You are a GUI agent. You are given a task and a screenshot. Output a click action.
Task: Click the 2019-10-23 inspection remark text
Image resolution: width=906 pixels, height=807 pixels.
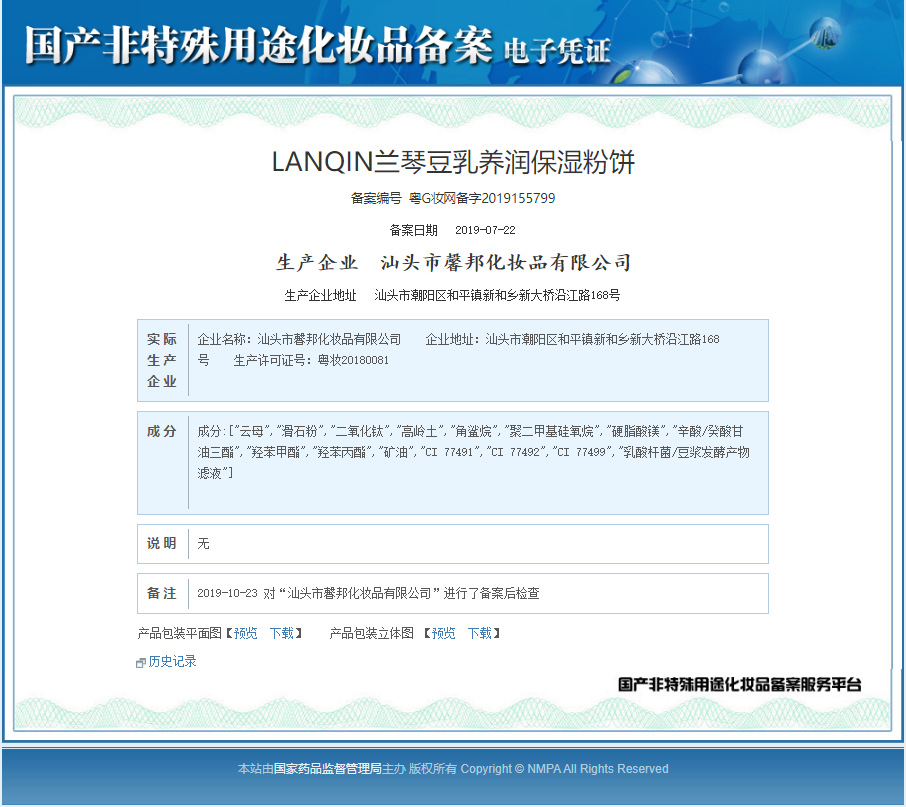point(368,593)
